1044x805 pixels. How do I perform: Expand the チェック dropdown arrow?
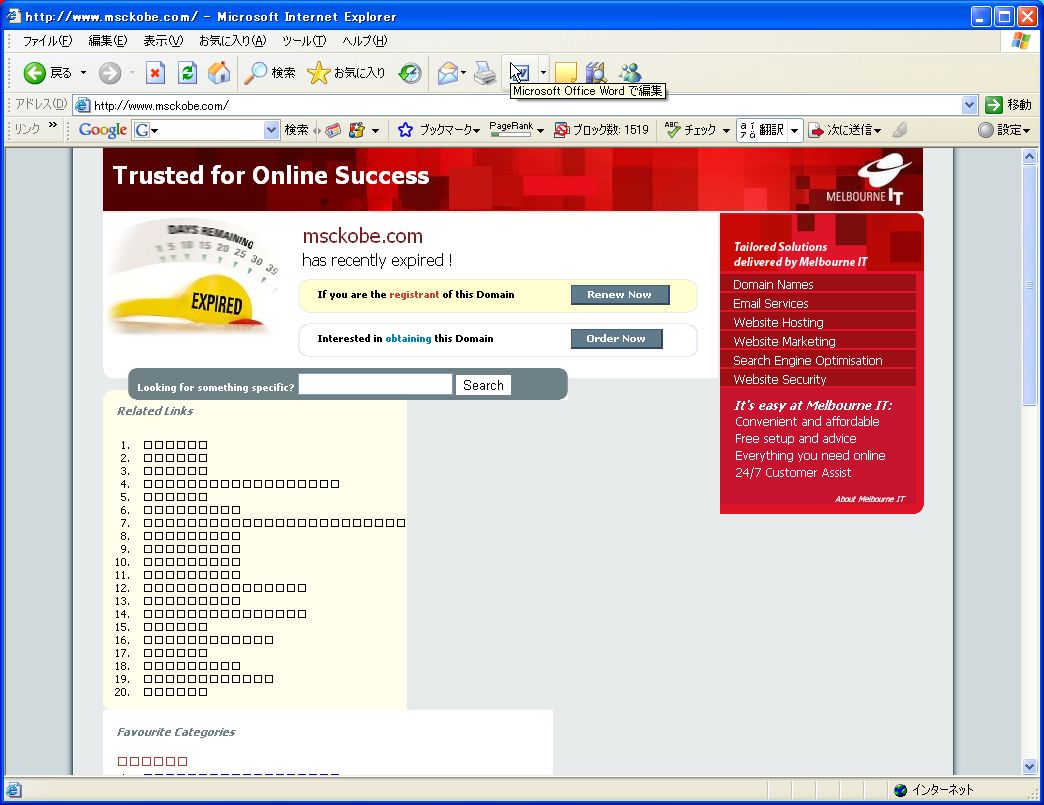tap(726, 131)
